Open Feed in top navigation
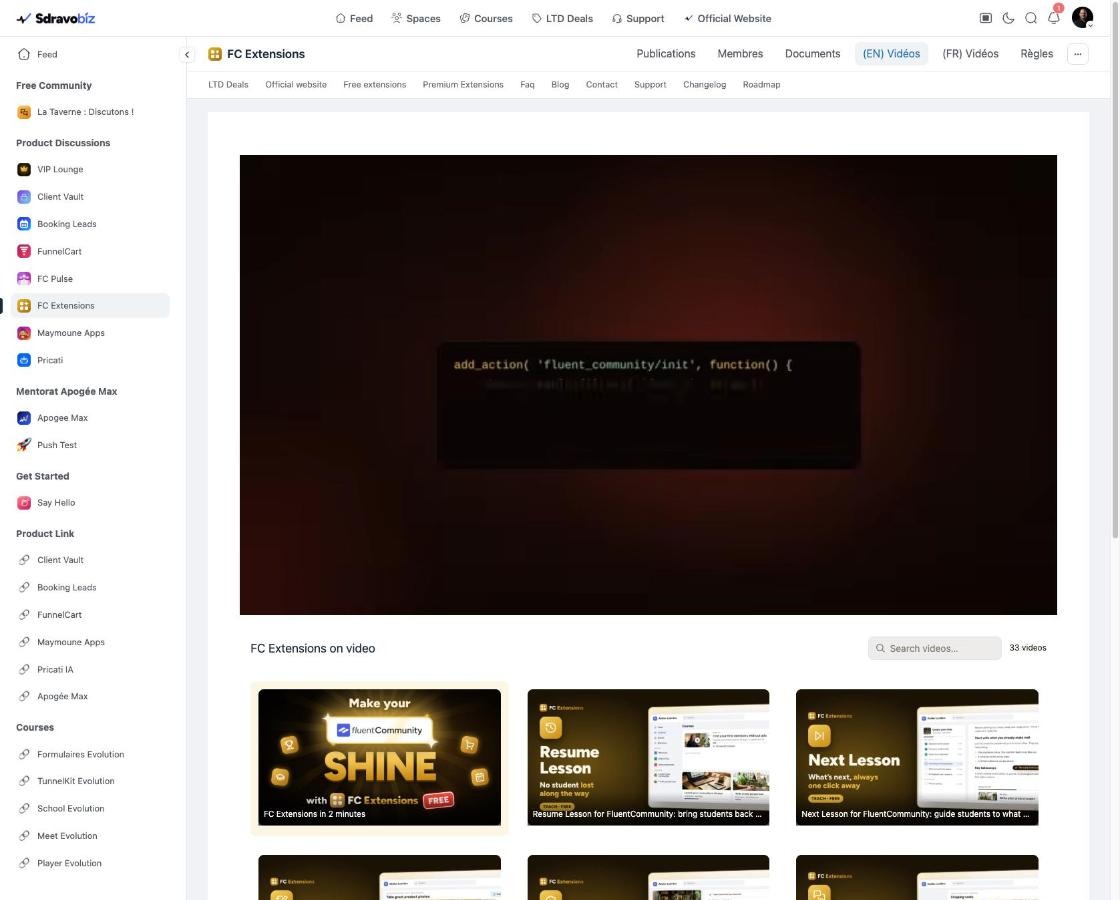Screen dimensions: 1120x900 coord(354,19)
